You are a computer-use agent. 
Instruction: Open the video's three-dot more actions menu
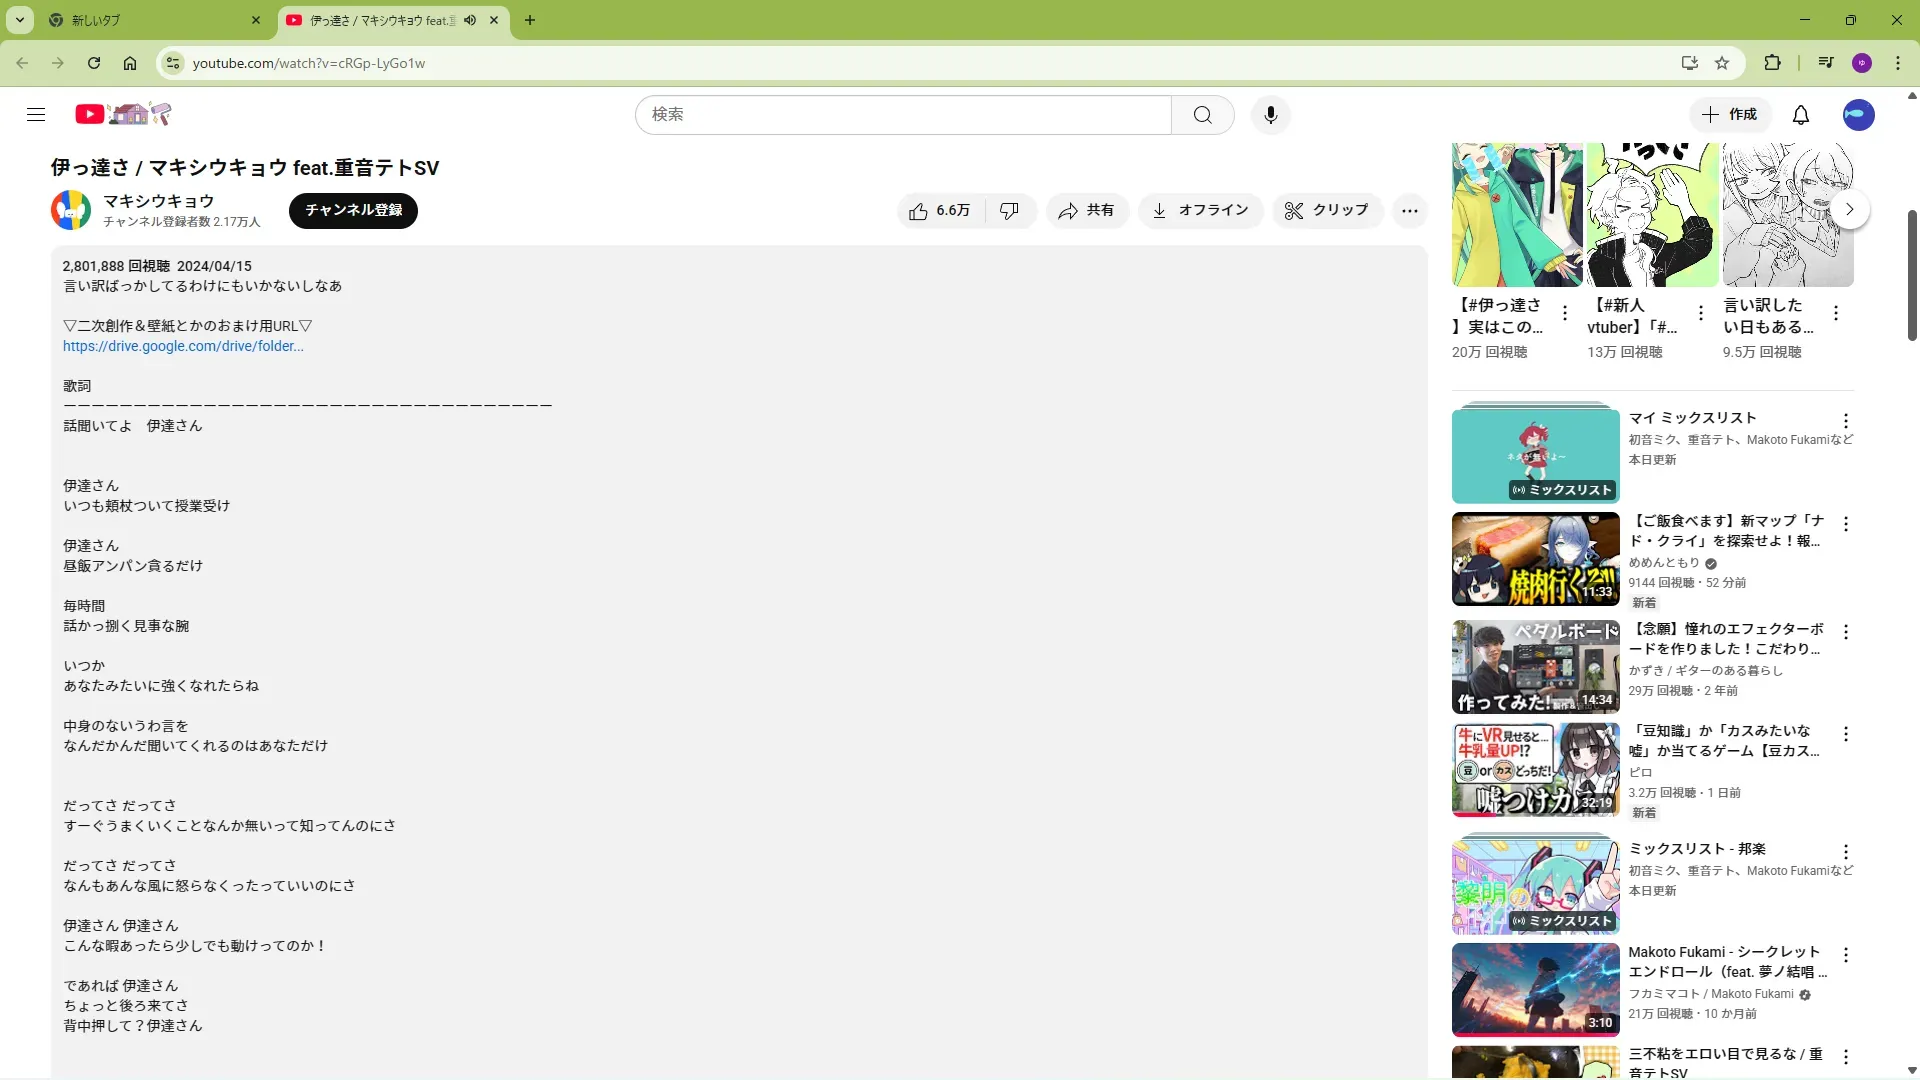(x=1409, y=210)
